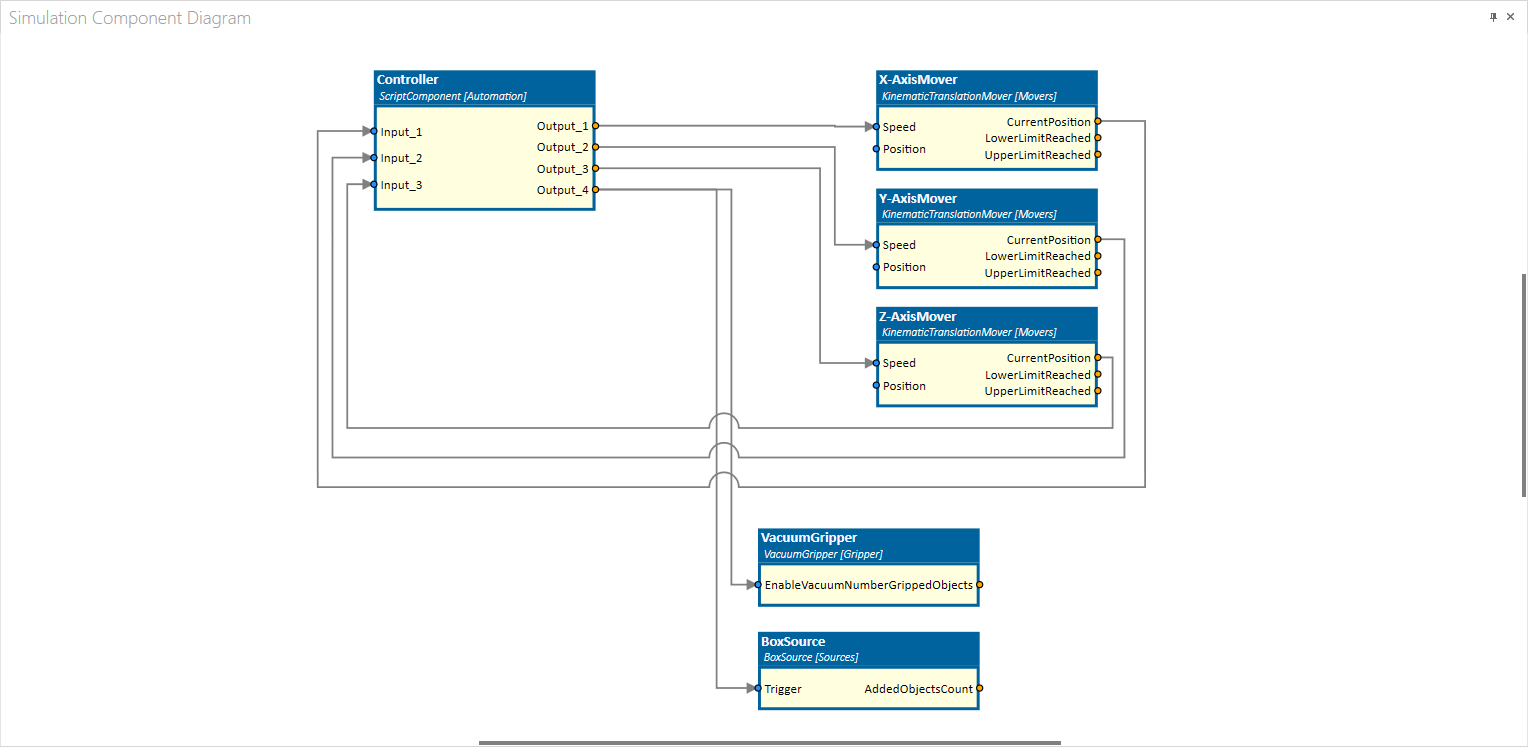Click EnableVacuum input port of VacuumGripper
This screenshot has height=747, width=1528.
[758, 585]
